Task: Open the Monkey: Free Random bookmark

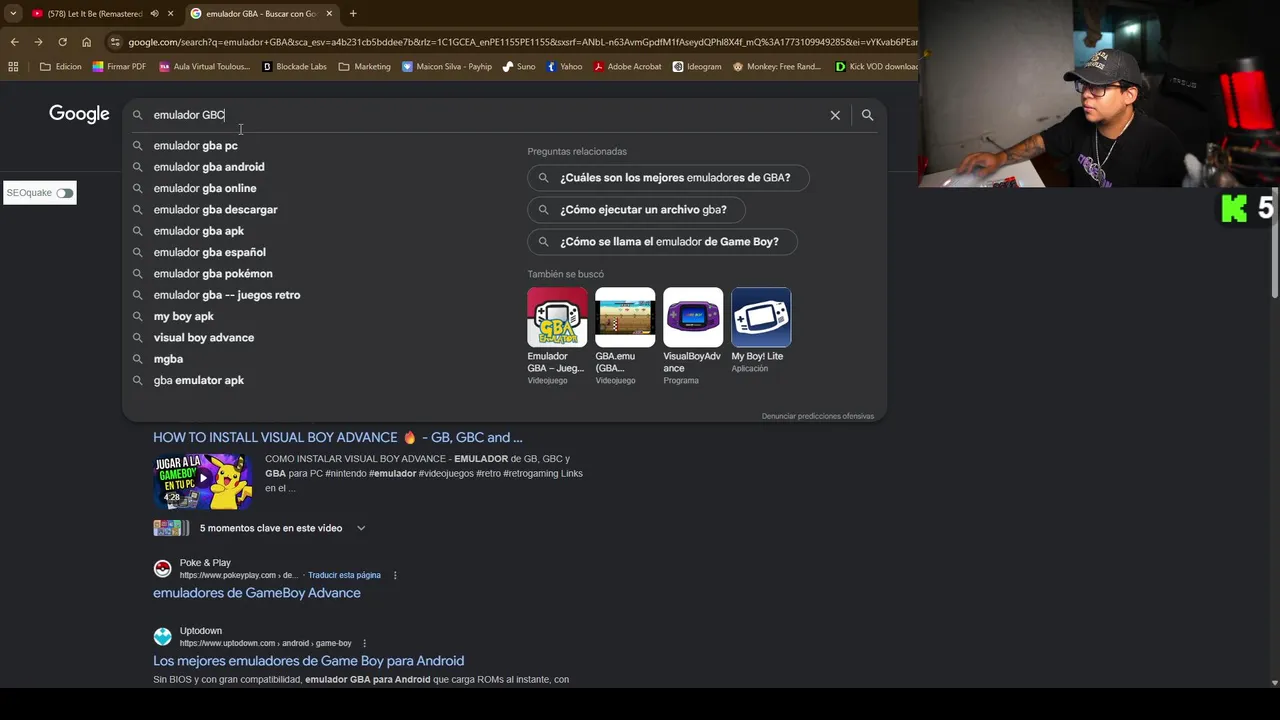Action: pyautogui.click(x=776, y=67)
